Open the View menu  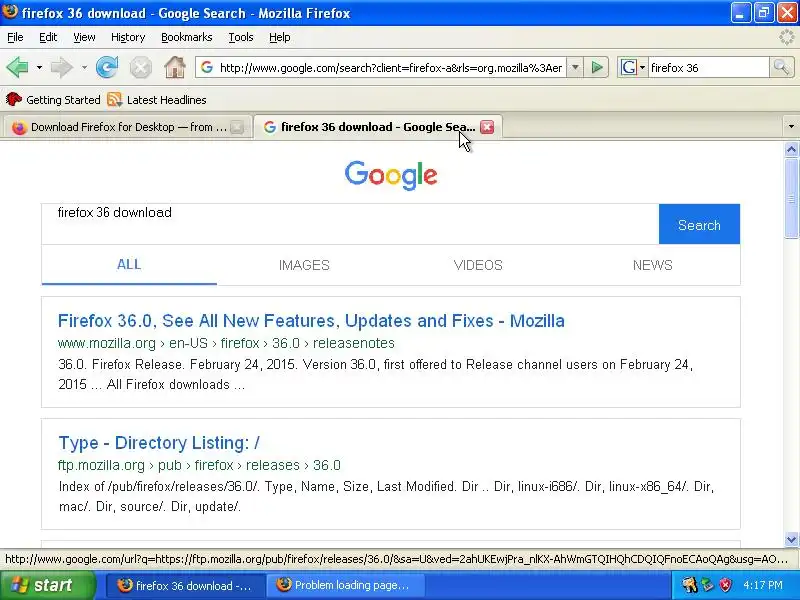click(x=84, y=37)
